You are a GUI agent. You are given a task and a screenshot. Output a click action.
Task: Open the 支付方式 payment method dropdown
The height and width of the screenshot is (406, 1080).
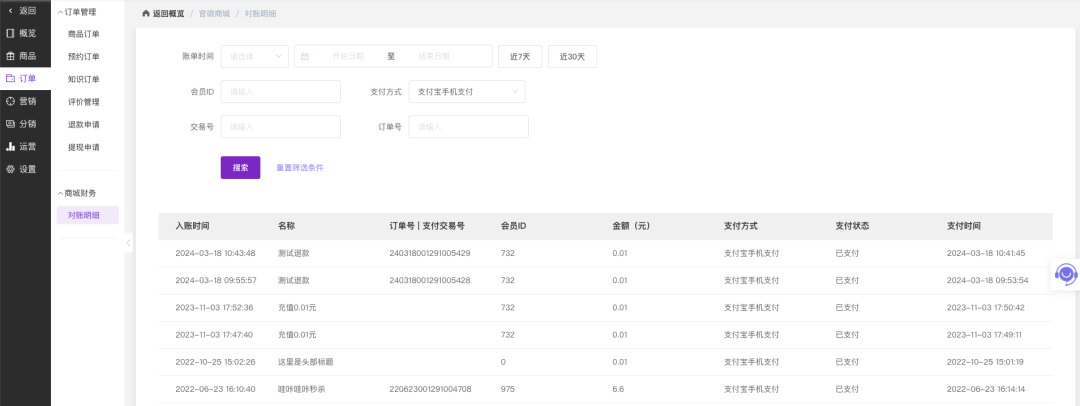pos(466,91)
